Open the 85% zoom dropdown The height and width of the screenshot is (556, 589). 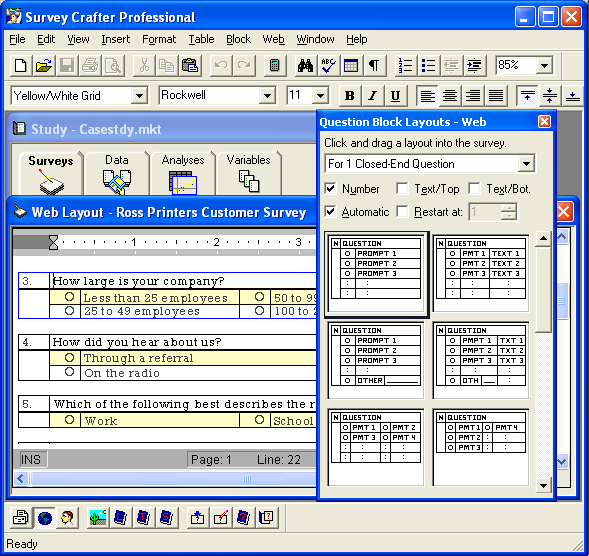click(544, 66)
